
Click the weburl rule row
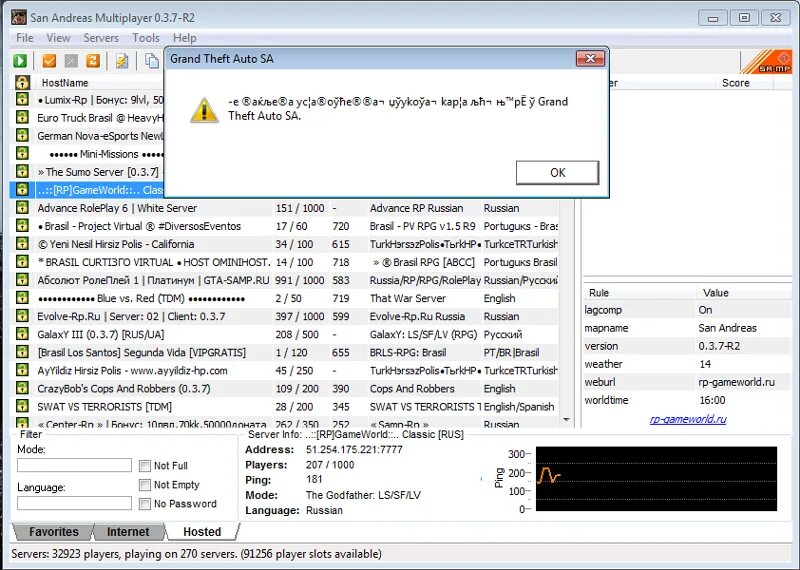687,382
